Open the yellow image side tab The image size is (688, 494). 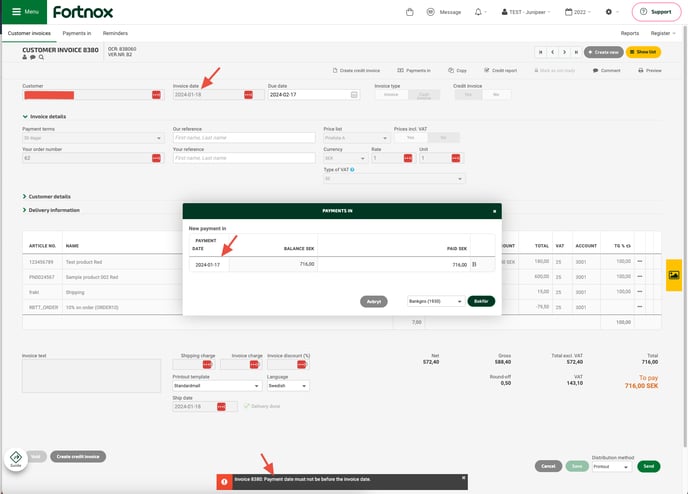pyautogui.click(x=674, y=275)
